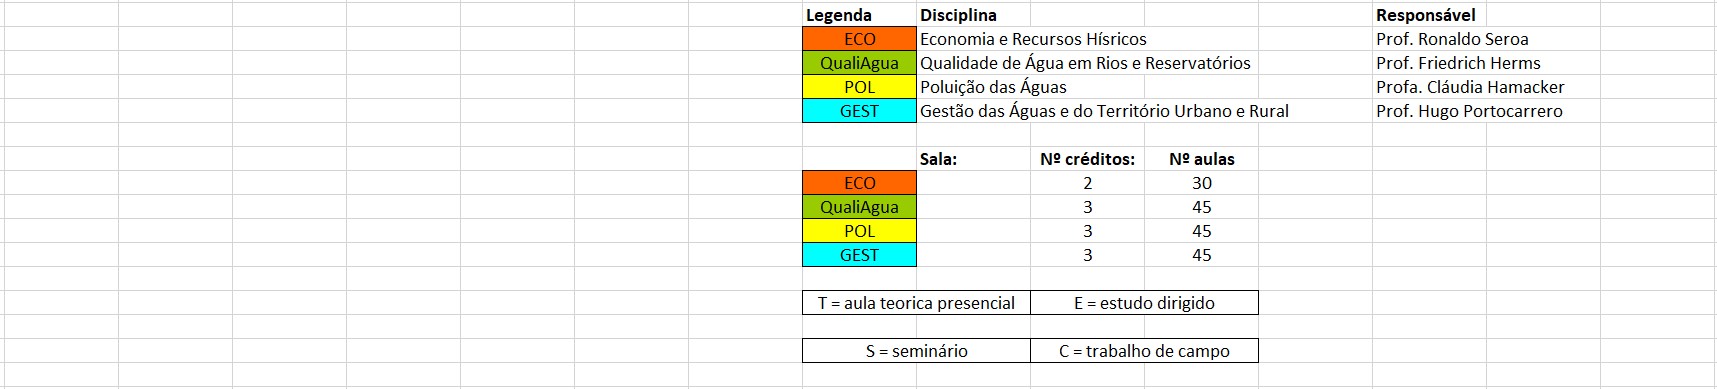Select the orange ECO legend cell
Viewport: 1717px width, 389px height.
[859, 39]
